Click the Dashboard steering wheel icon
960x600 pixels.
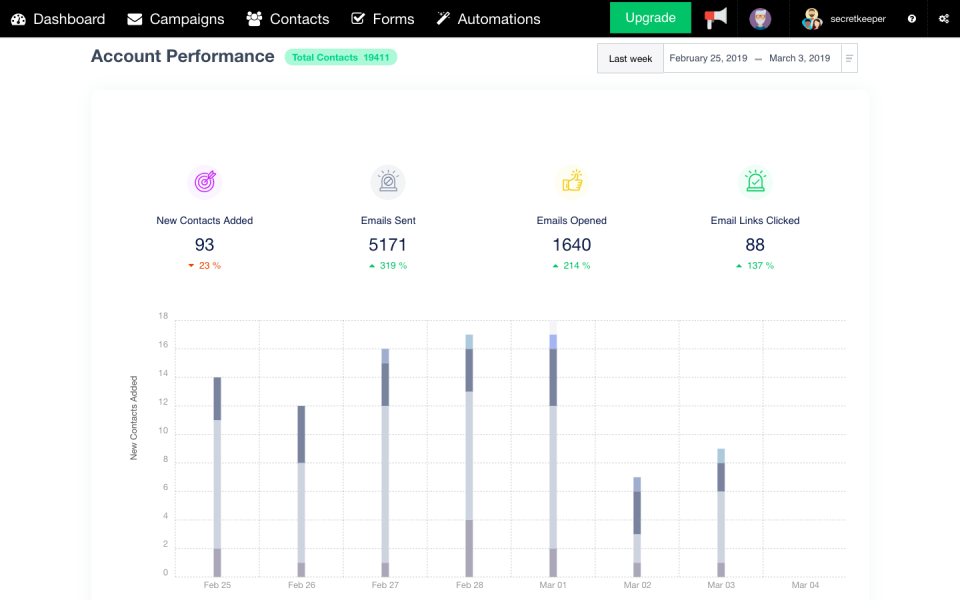[x=18, y=18]
